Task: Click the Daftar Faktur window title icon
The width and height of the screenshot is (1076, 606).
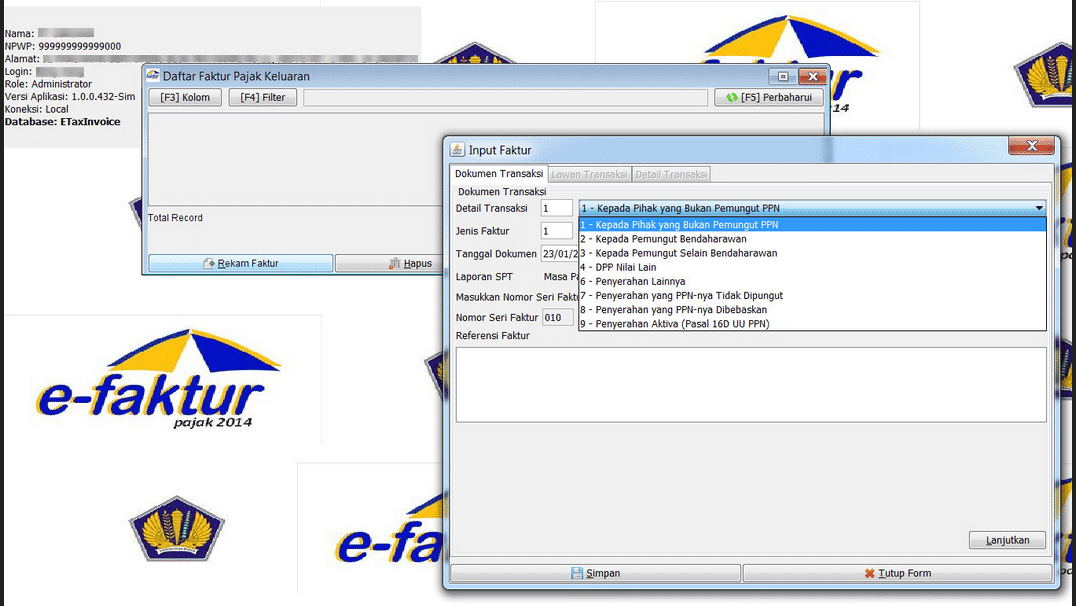Action: [x=152, y=75]
